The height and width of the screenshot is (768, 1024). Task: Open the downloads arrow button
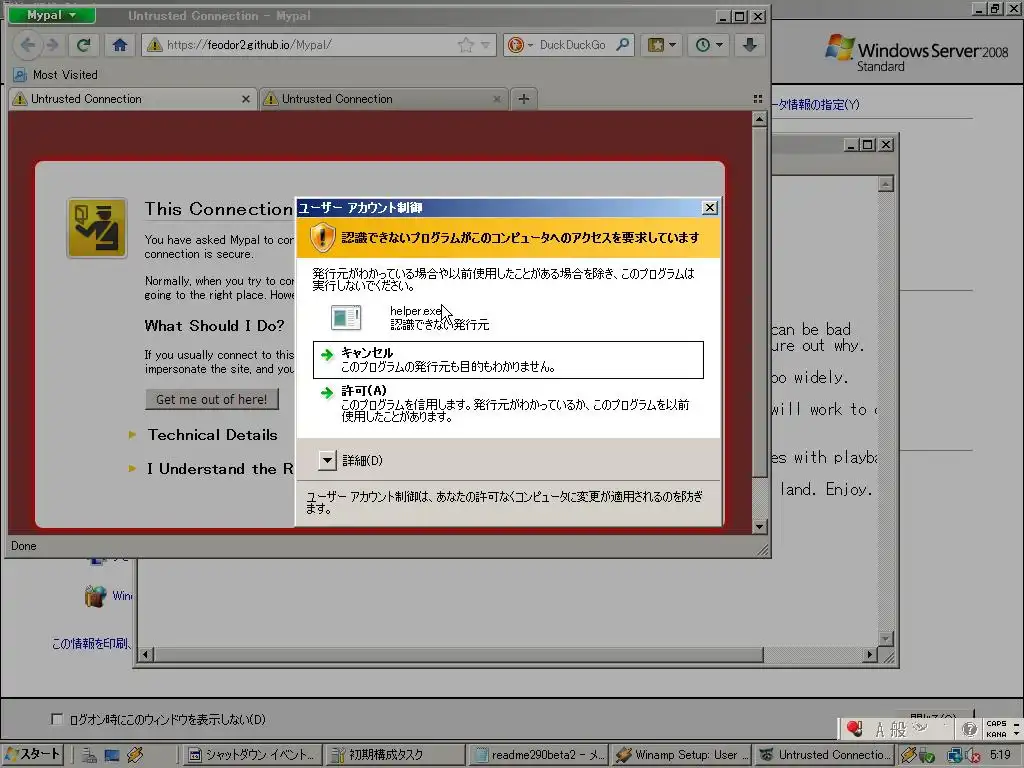tap(750, 45)
